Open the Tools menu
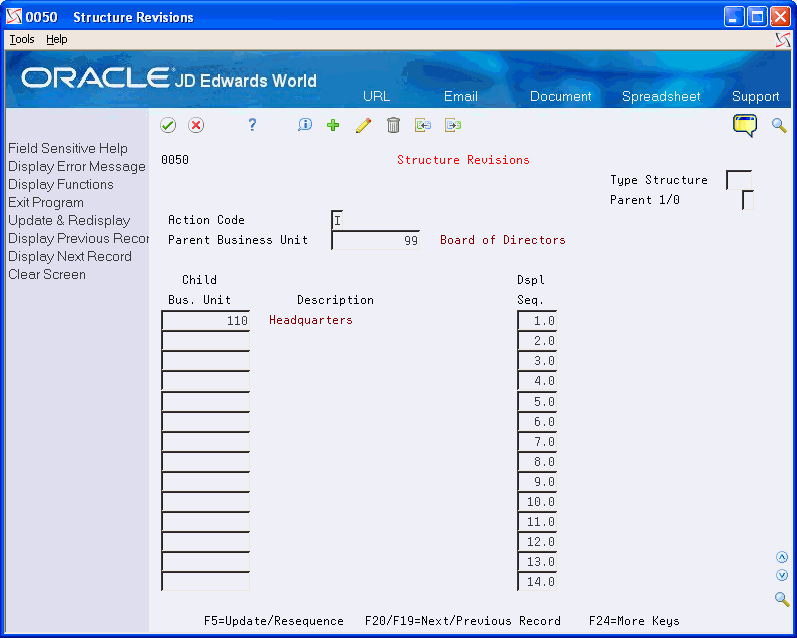Image resolution: width=797 pixels, height=638 pixels. tap(22, 39)
